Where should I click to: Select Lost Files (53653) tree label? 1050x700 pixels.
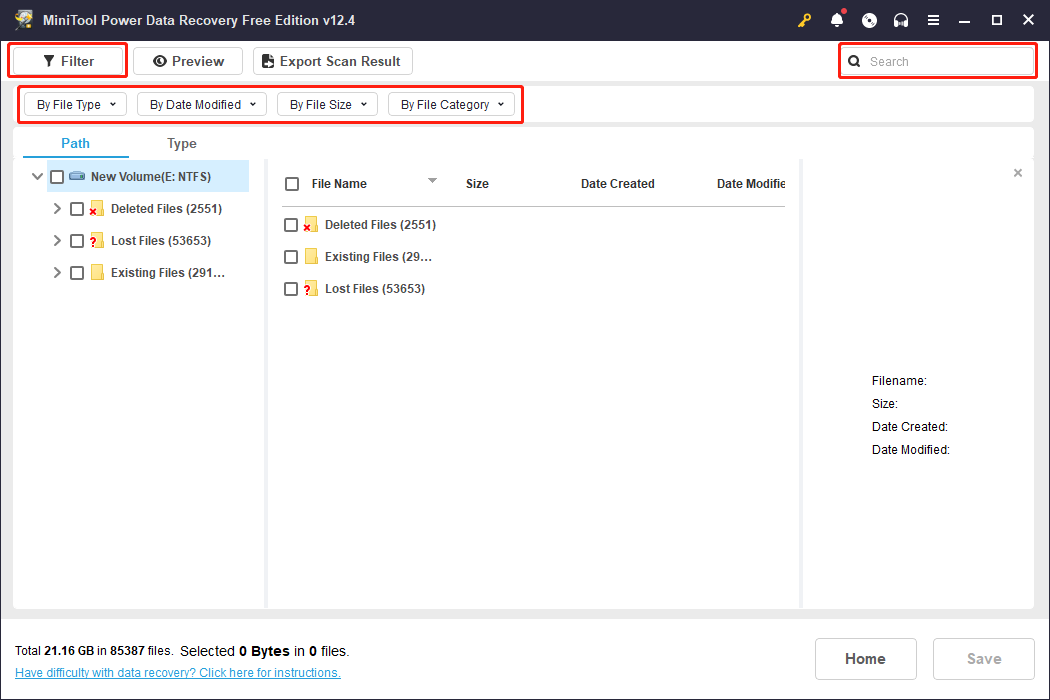tap(161, 240)
